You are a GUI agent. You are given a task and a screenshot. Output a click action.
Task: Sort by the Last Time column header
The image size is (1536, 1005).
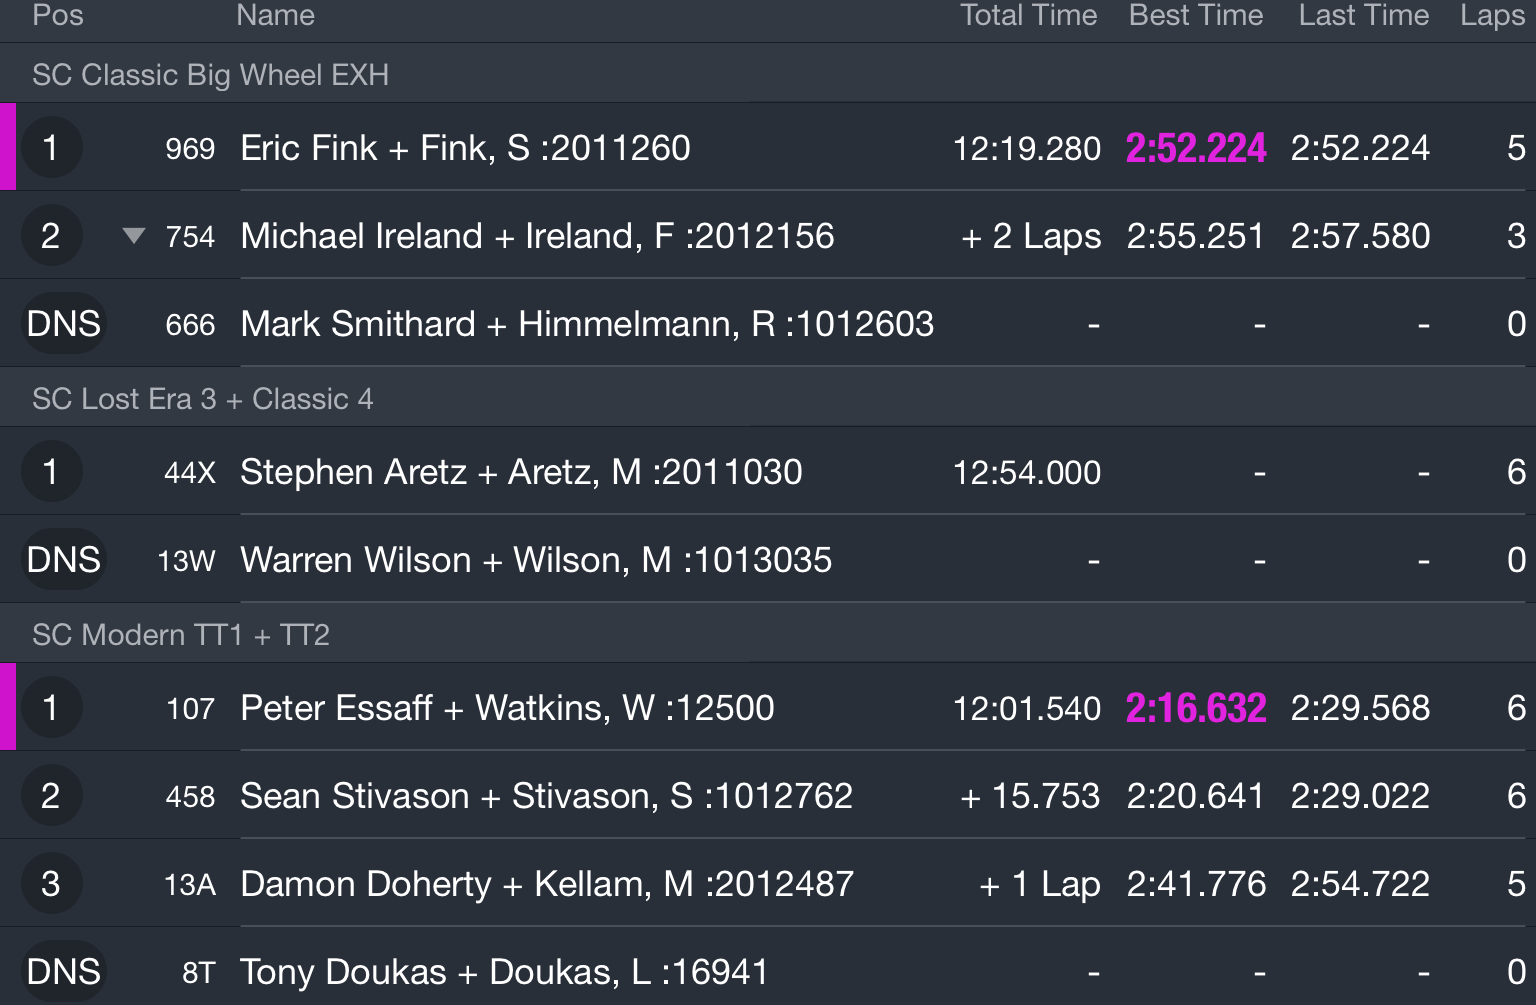click(x=1364, y=15)
